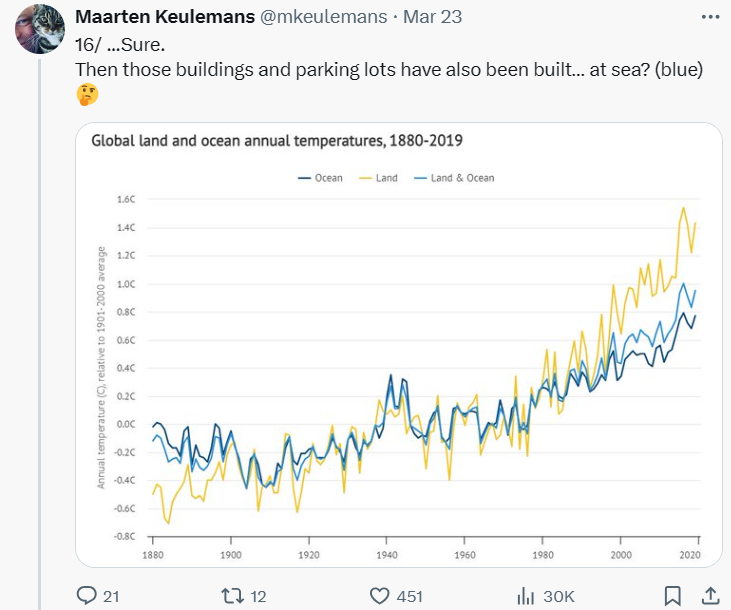Click the reply speech bubble icon

(87, 596)
